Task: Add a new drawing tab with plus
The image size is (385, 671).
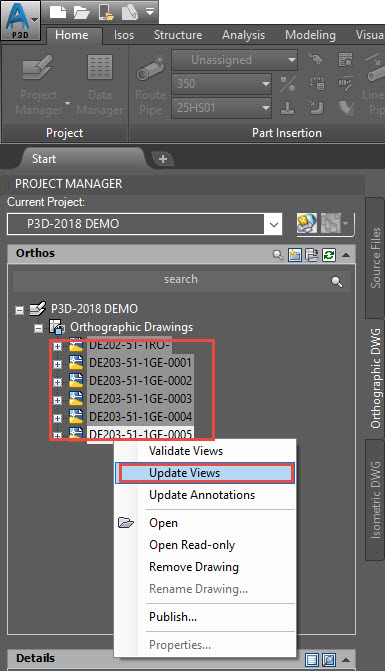Action: tap(163, 159)
